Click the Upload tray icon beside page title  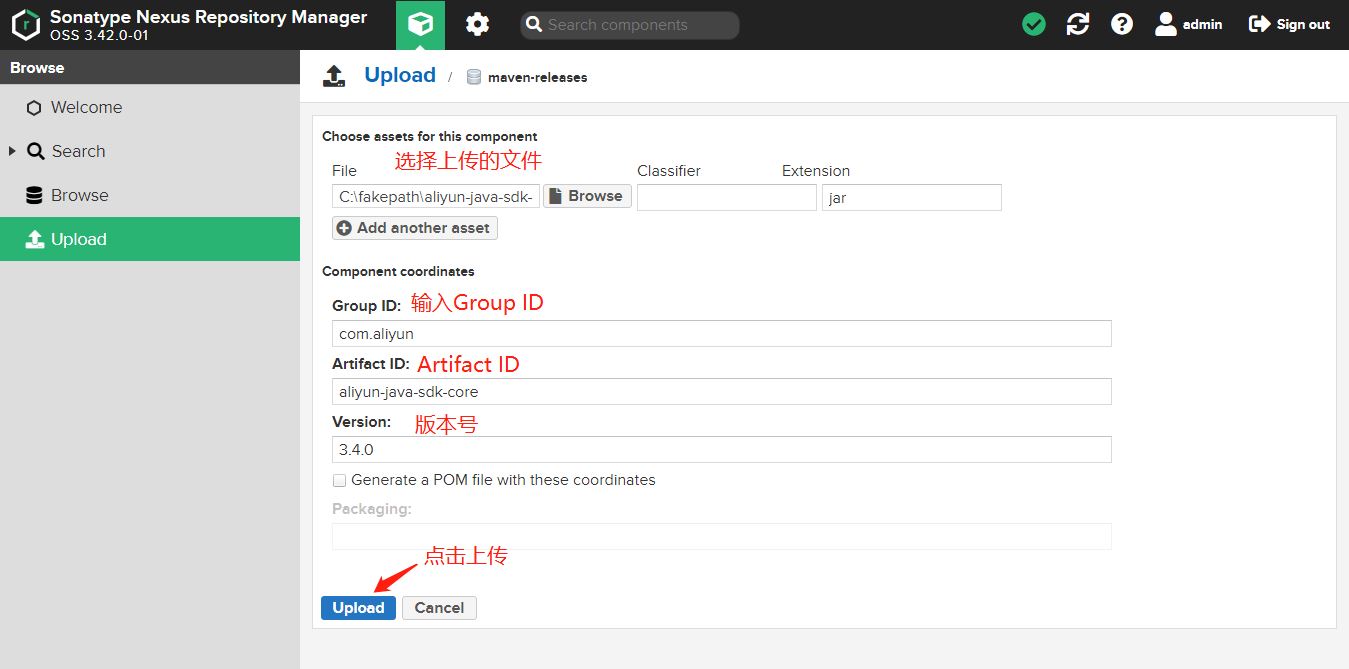coord(334,76)
